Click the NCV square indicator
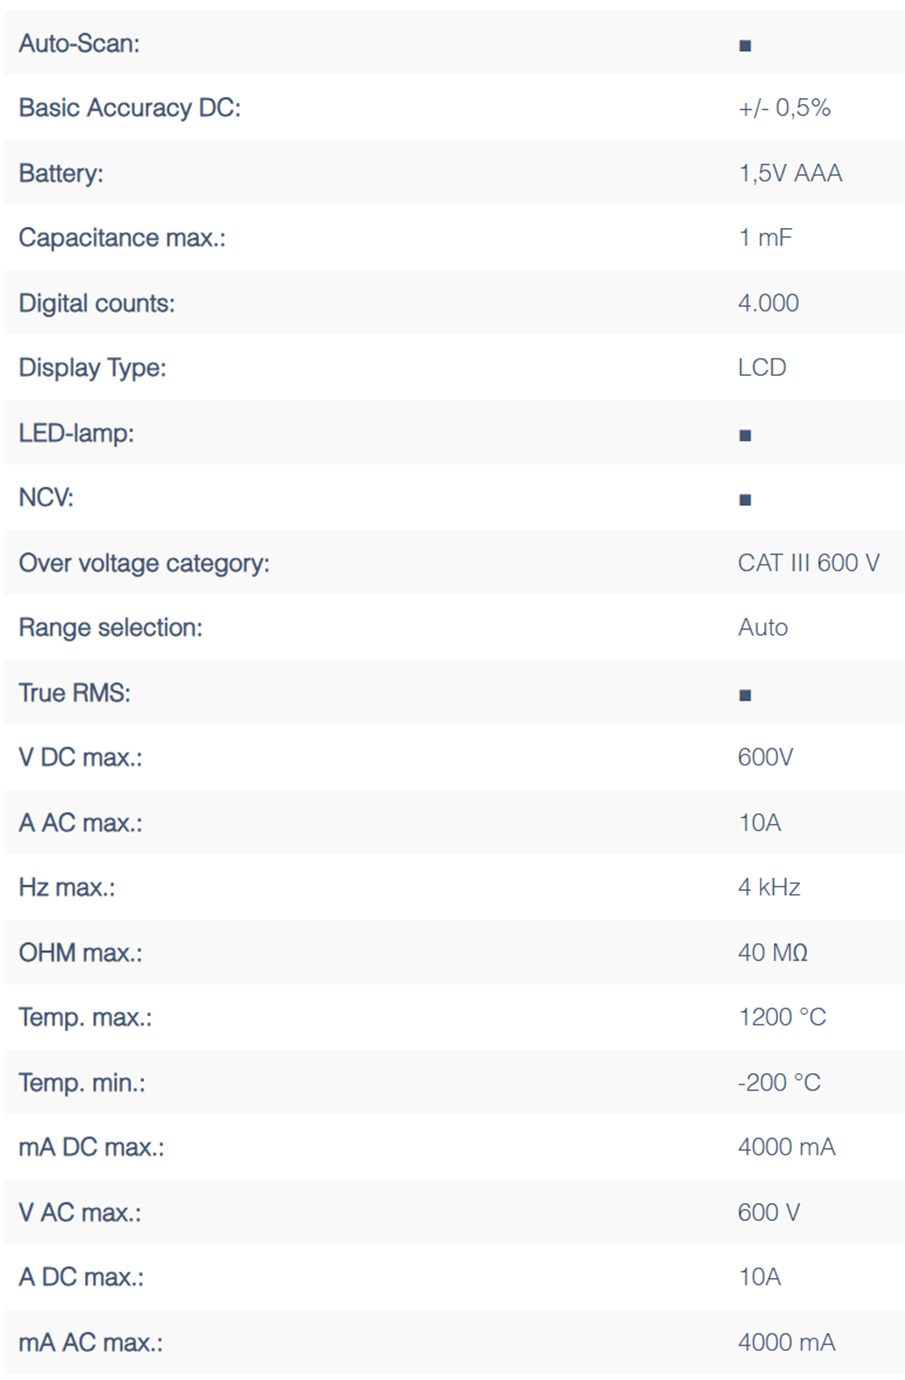The image size is (905, 1380). [x=745, y=499]
